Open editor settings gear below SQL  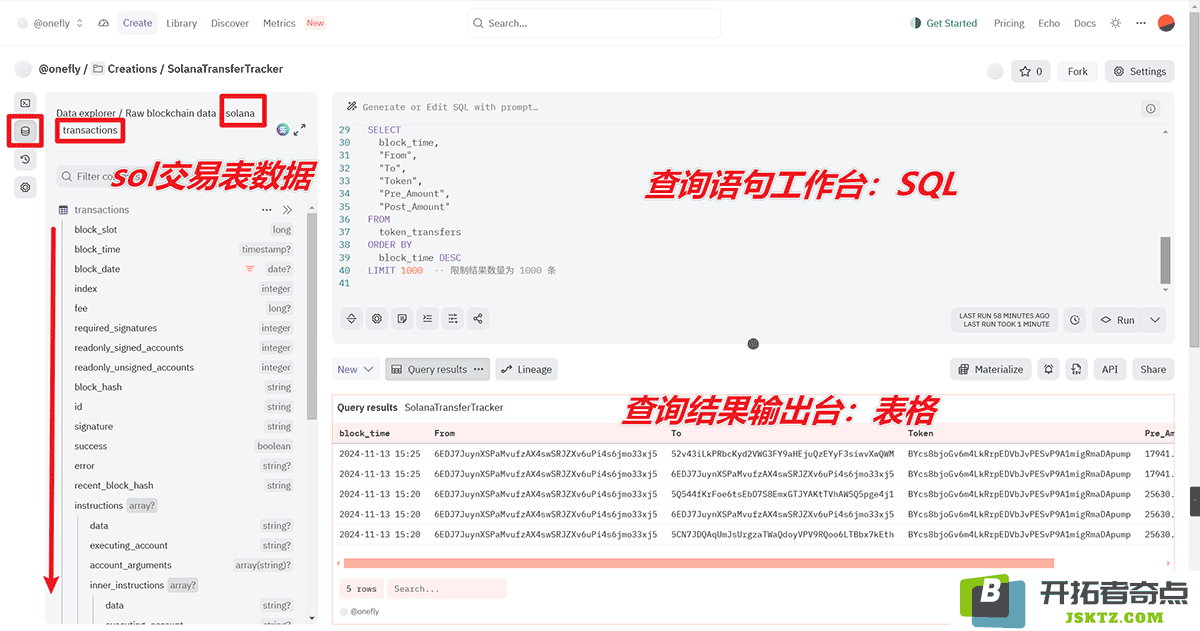pos(377,319)
